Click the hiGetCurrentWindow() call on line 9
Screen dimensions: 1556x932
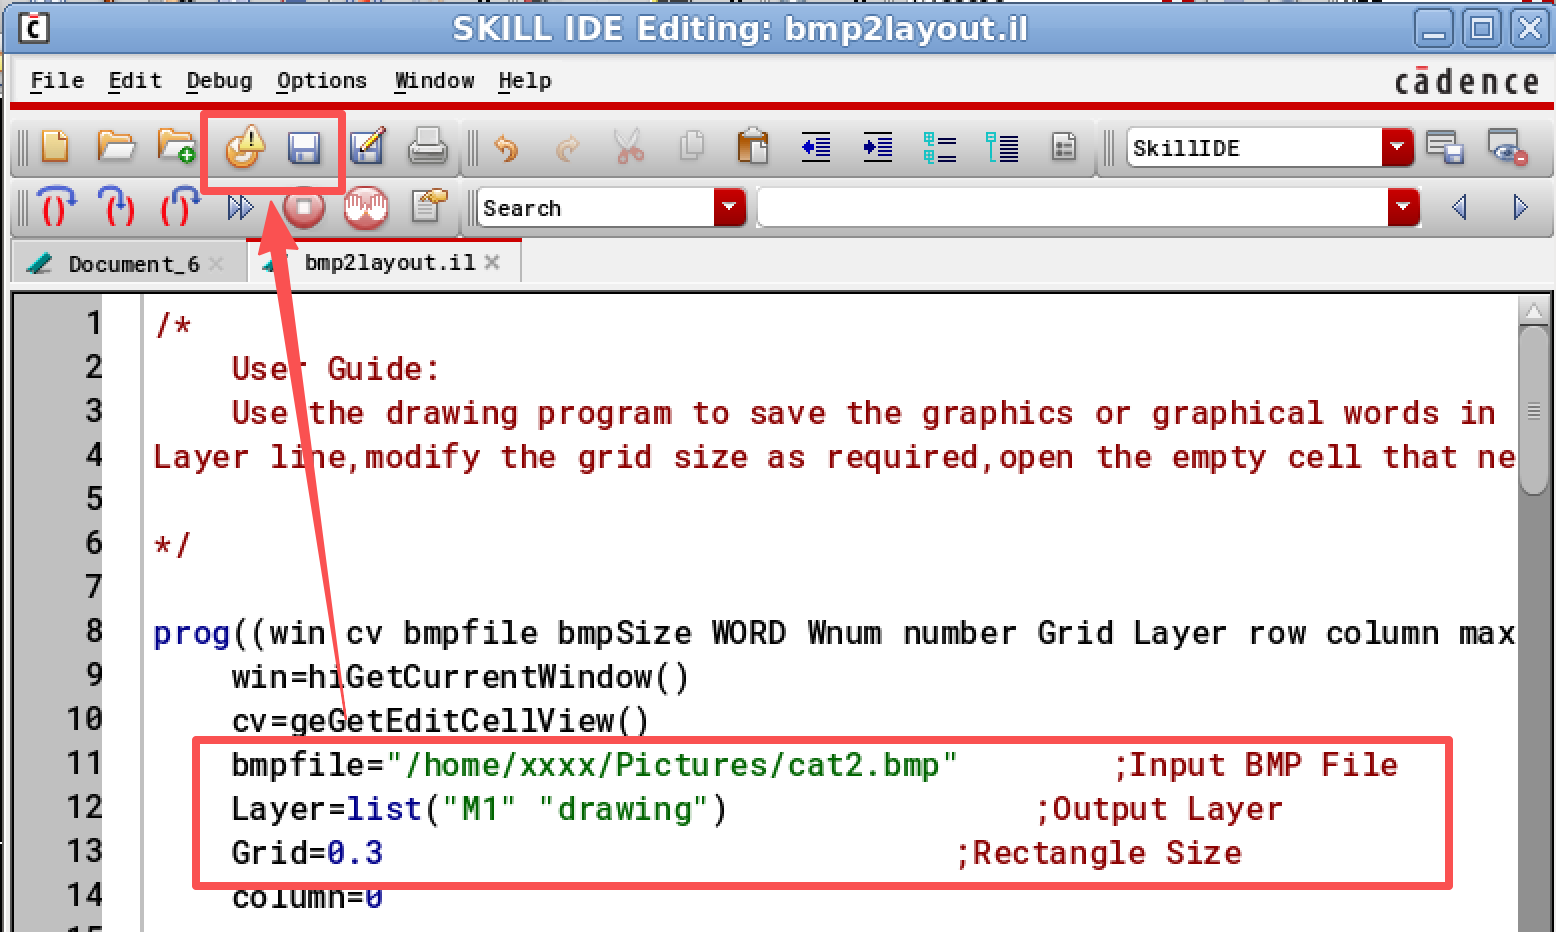coord(497,677)
